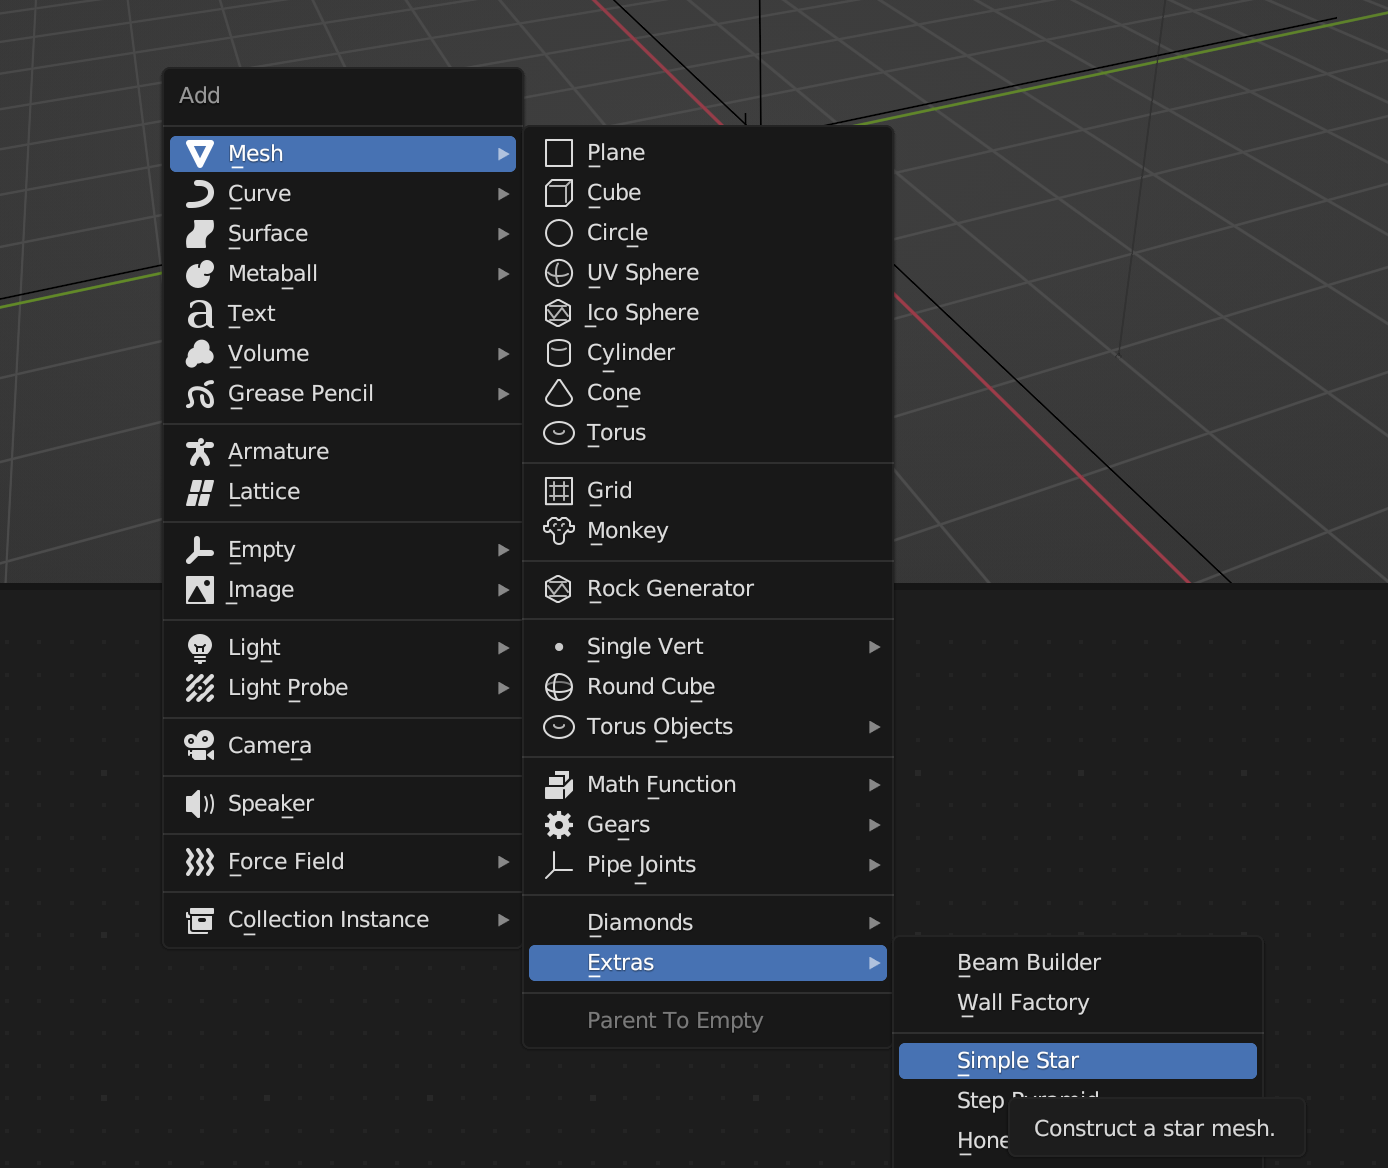Click the Pipe Joints icon
Screen dimensions: 1388x1168
click(559, 865)
